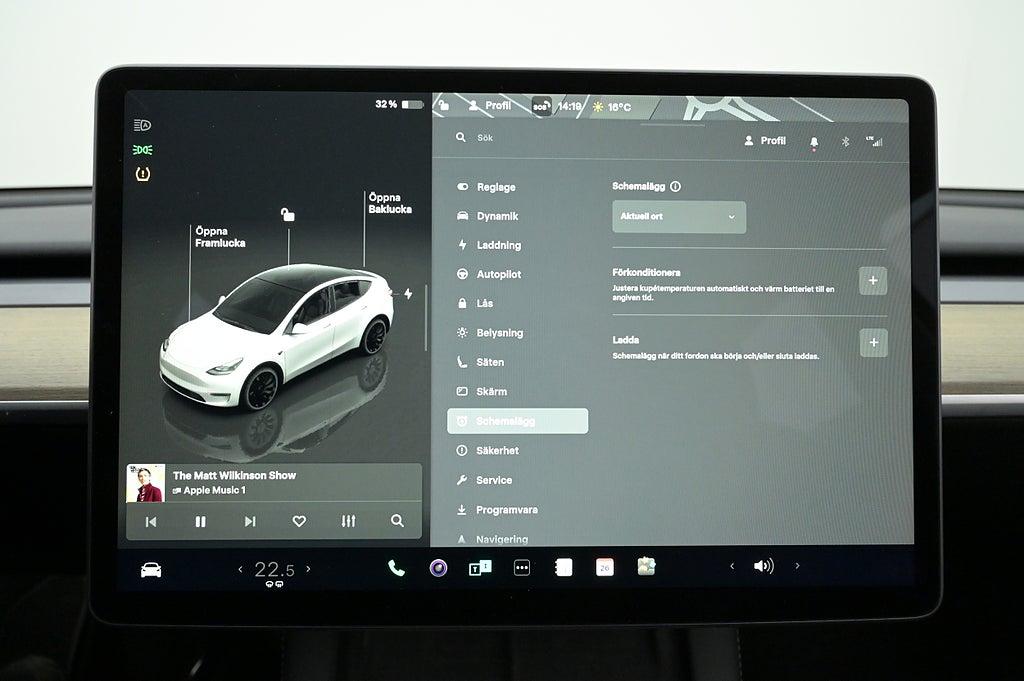Tap the car controls icon
The width and height of the screenshot is (1024, 681).
pyautogui.click(x=151, y=570)
